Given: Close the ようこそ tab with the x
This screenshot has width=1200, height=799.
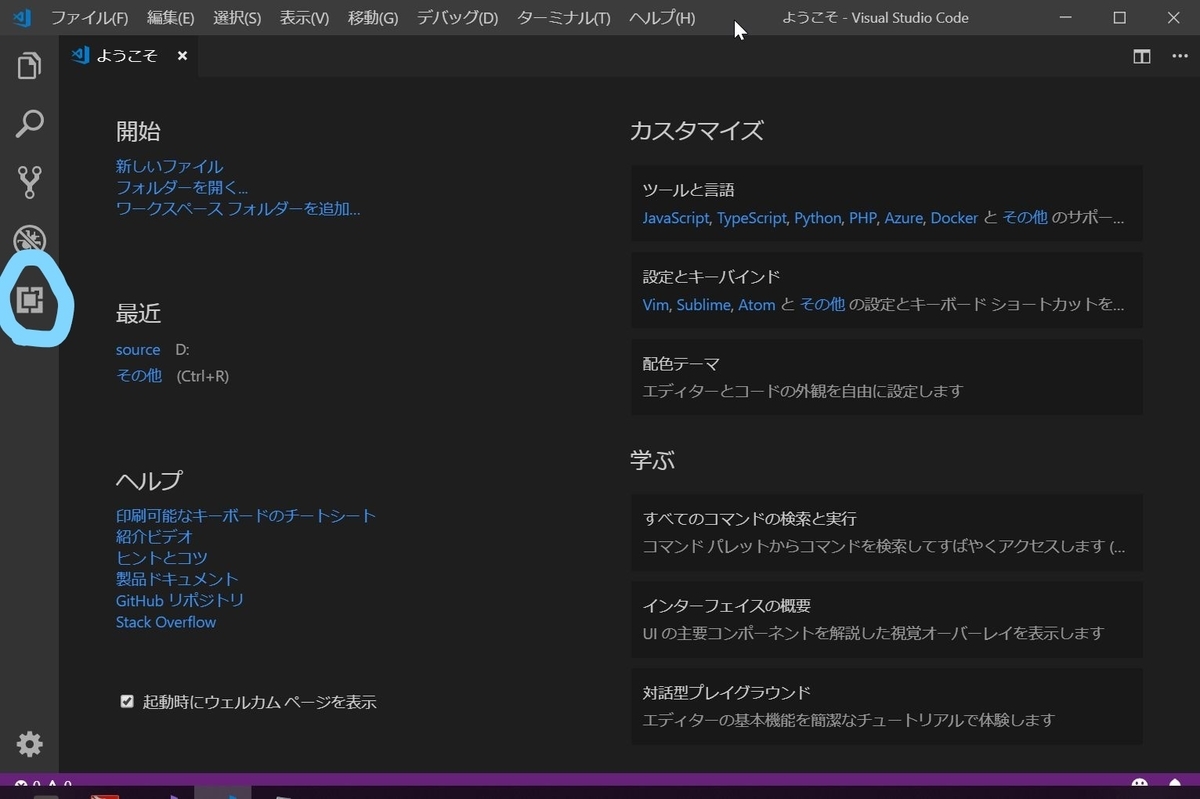Looking at the screenshot, I should point(181,56).
